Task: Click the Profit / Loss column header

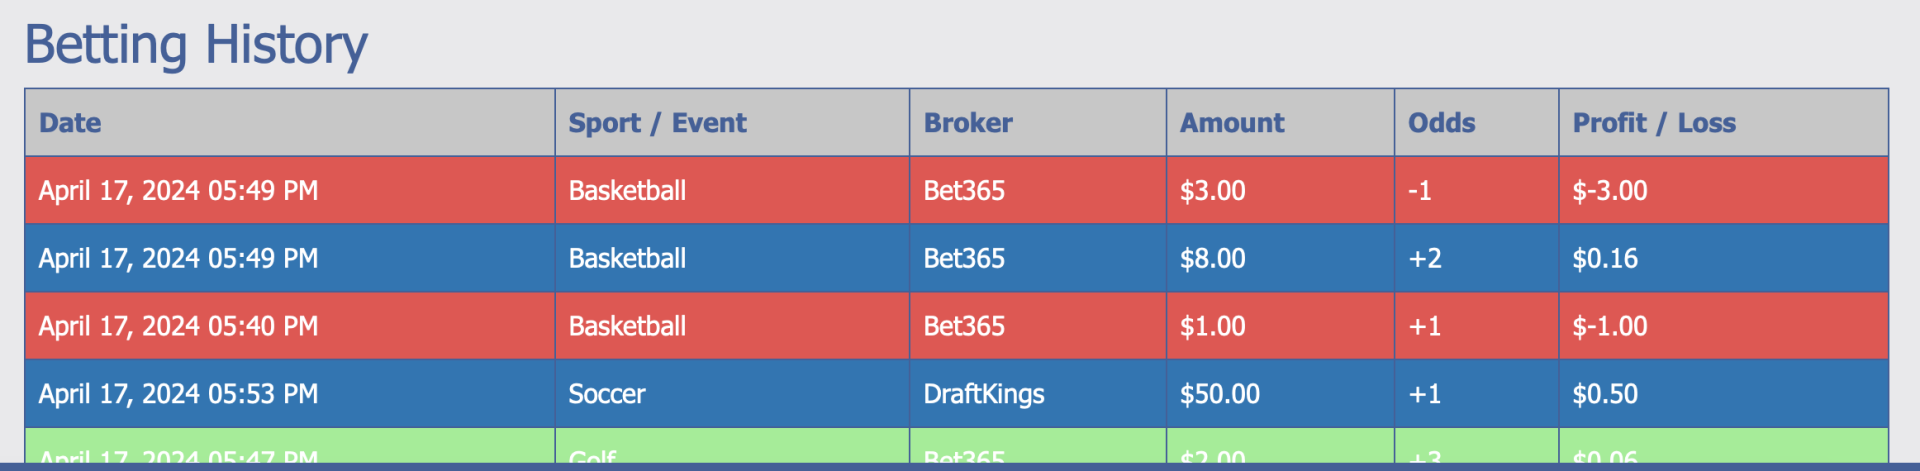Action: coord(1653,123)
